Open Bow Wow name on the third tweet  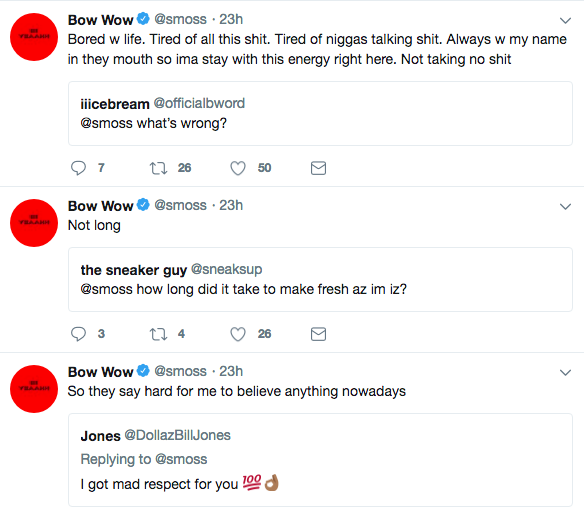(101, 372)
